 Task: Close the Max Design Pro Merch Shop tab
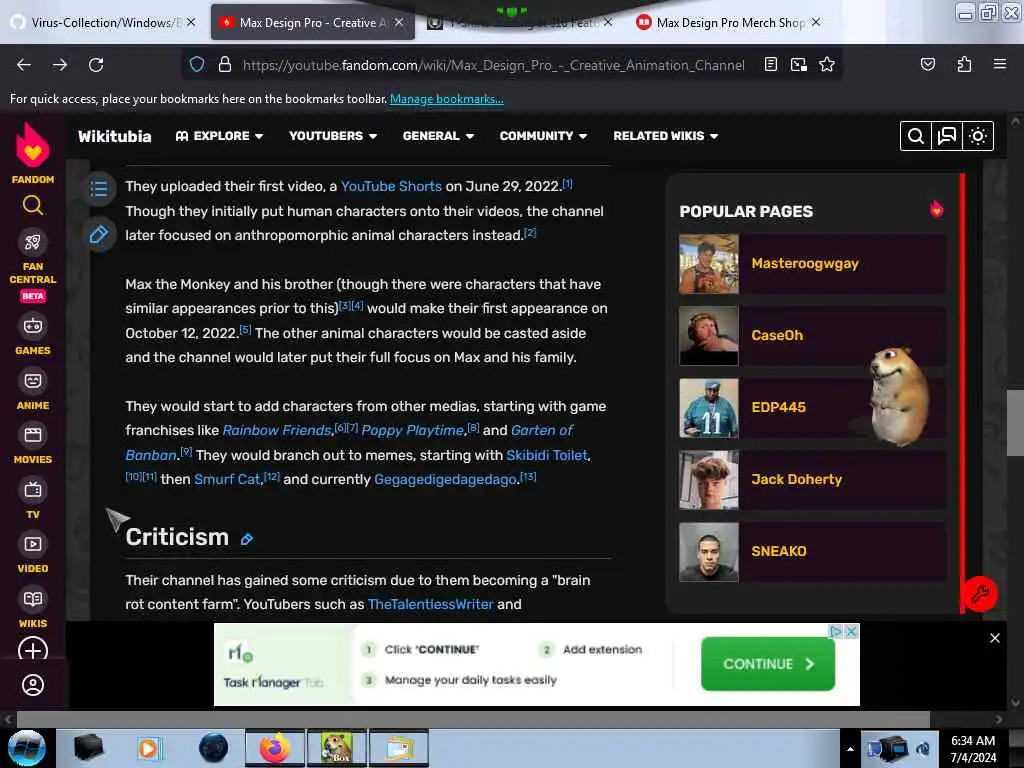pos(816,22)
